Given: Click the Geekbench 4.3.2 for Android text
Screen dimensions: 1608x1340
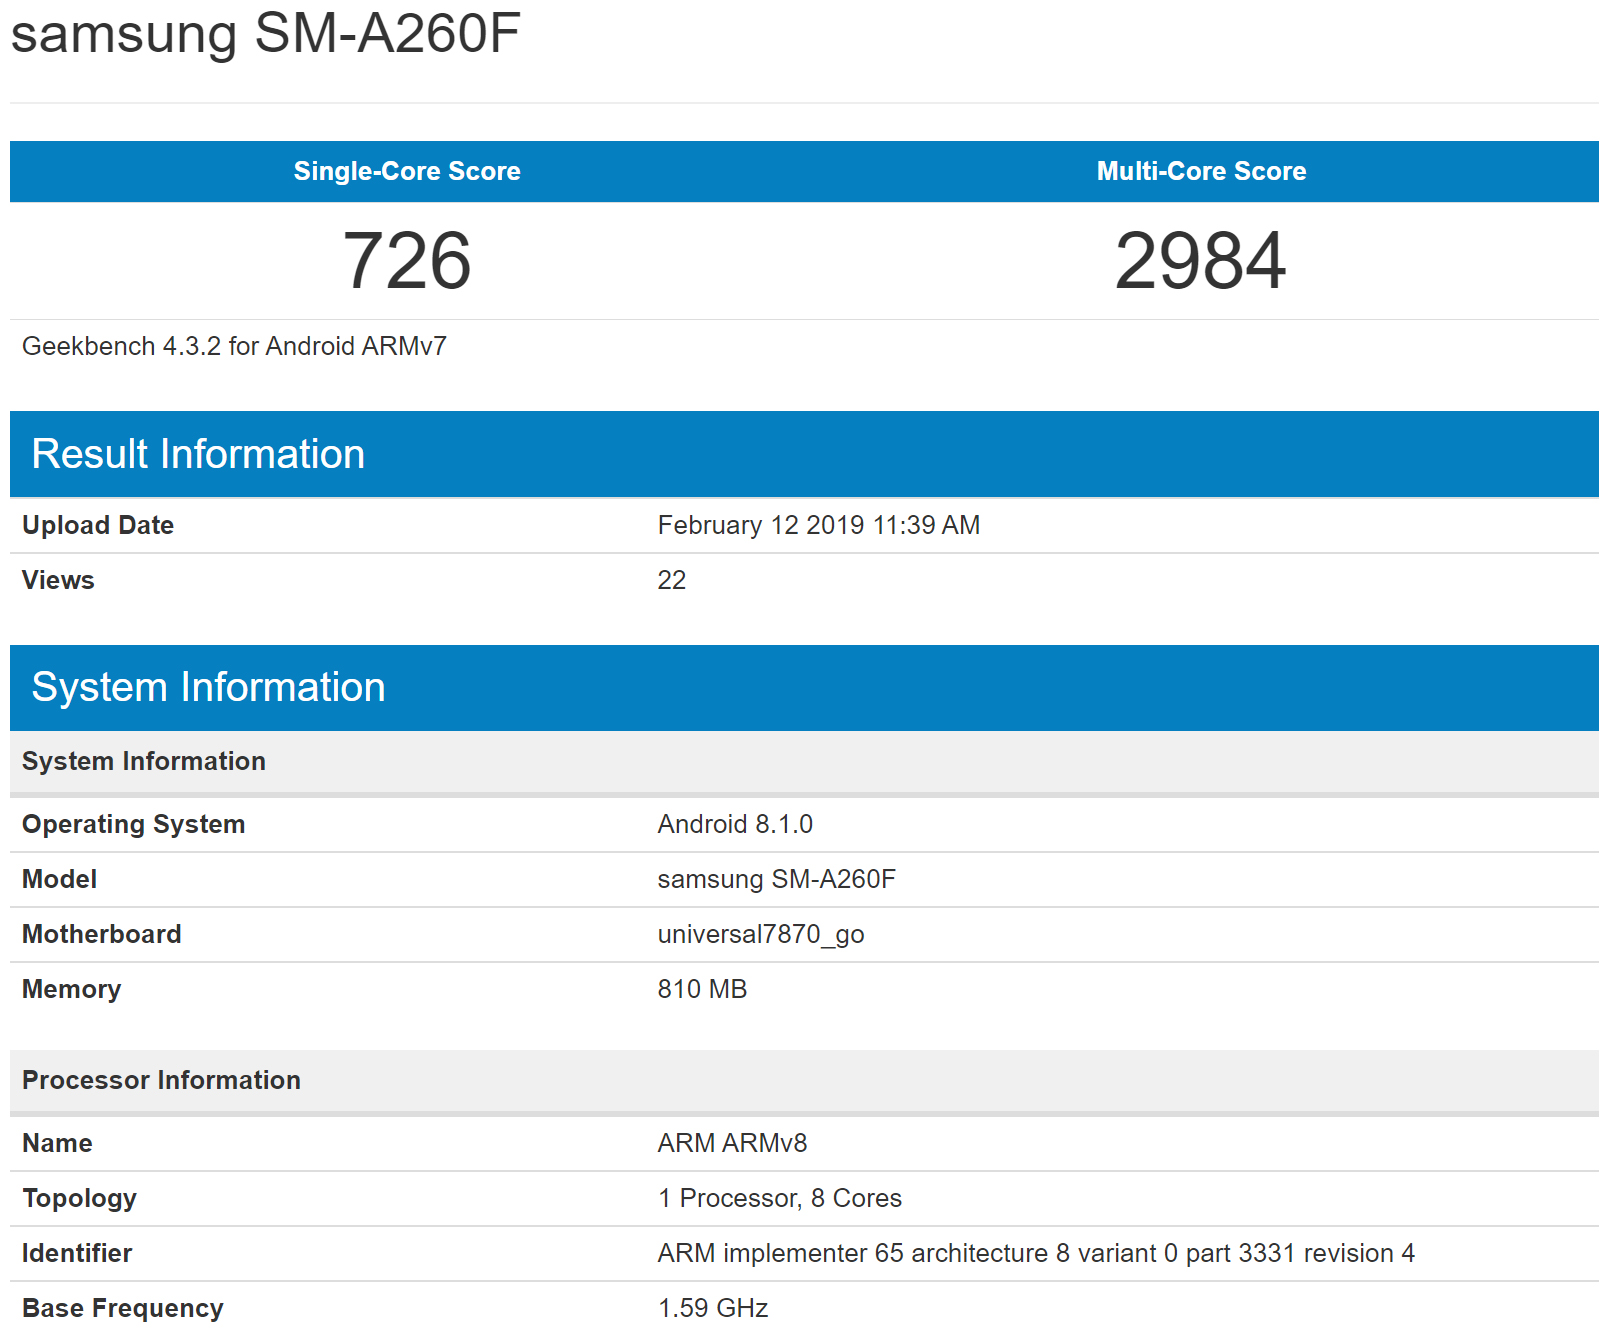Looking at the screenshot, I should [234, 346].
